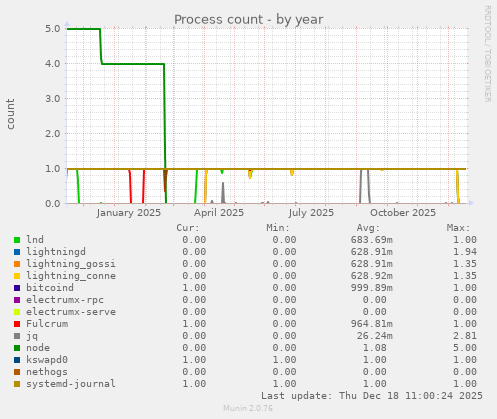Image resolution: width=497 pixels, height=419 pixels.
Task: Click the 'lnd' legend label
Action: pyautogui.click(x=35, y=240)
